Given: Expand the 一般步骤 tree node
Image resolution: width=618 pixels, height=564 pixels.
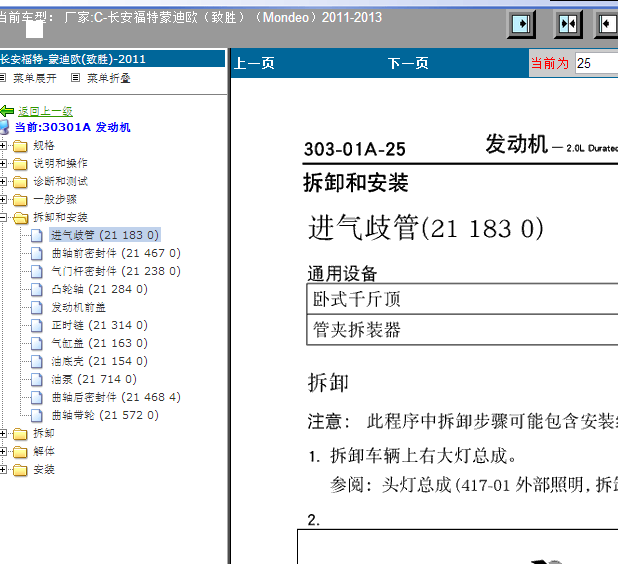Looking at the screenshot, I should 3,199.
